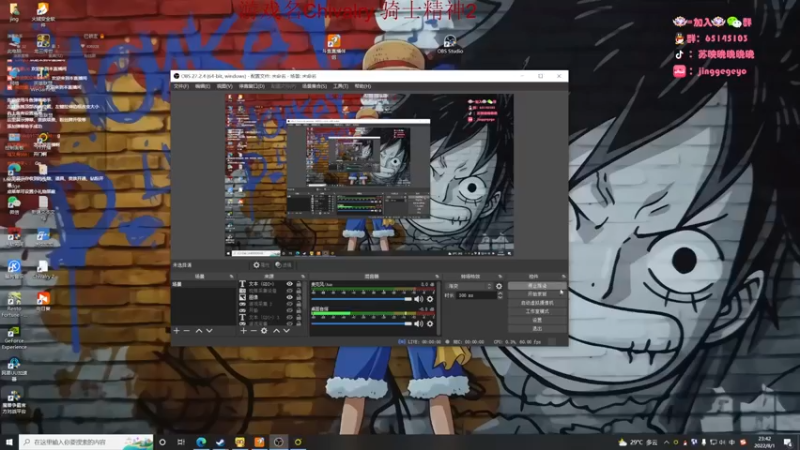800x450 pixels.
Task: Add a new source with plus icon in Sources panel
Action: coord(243,331)
